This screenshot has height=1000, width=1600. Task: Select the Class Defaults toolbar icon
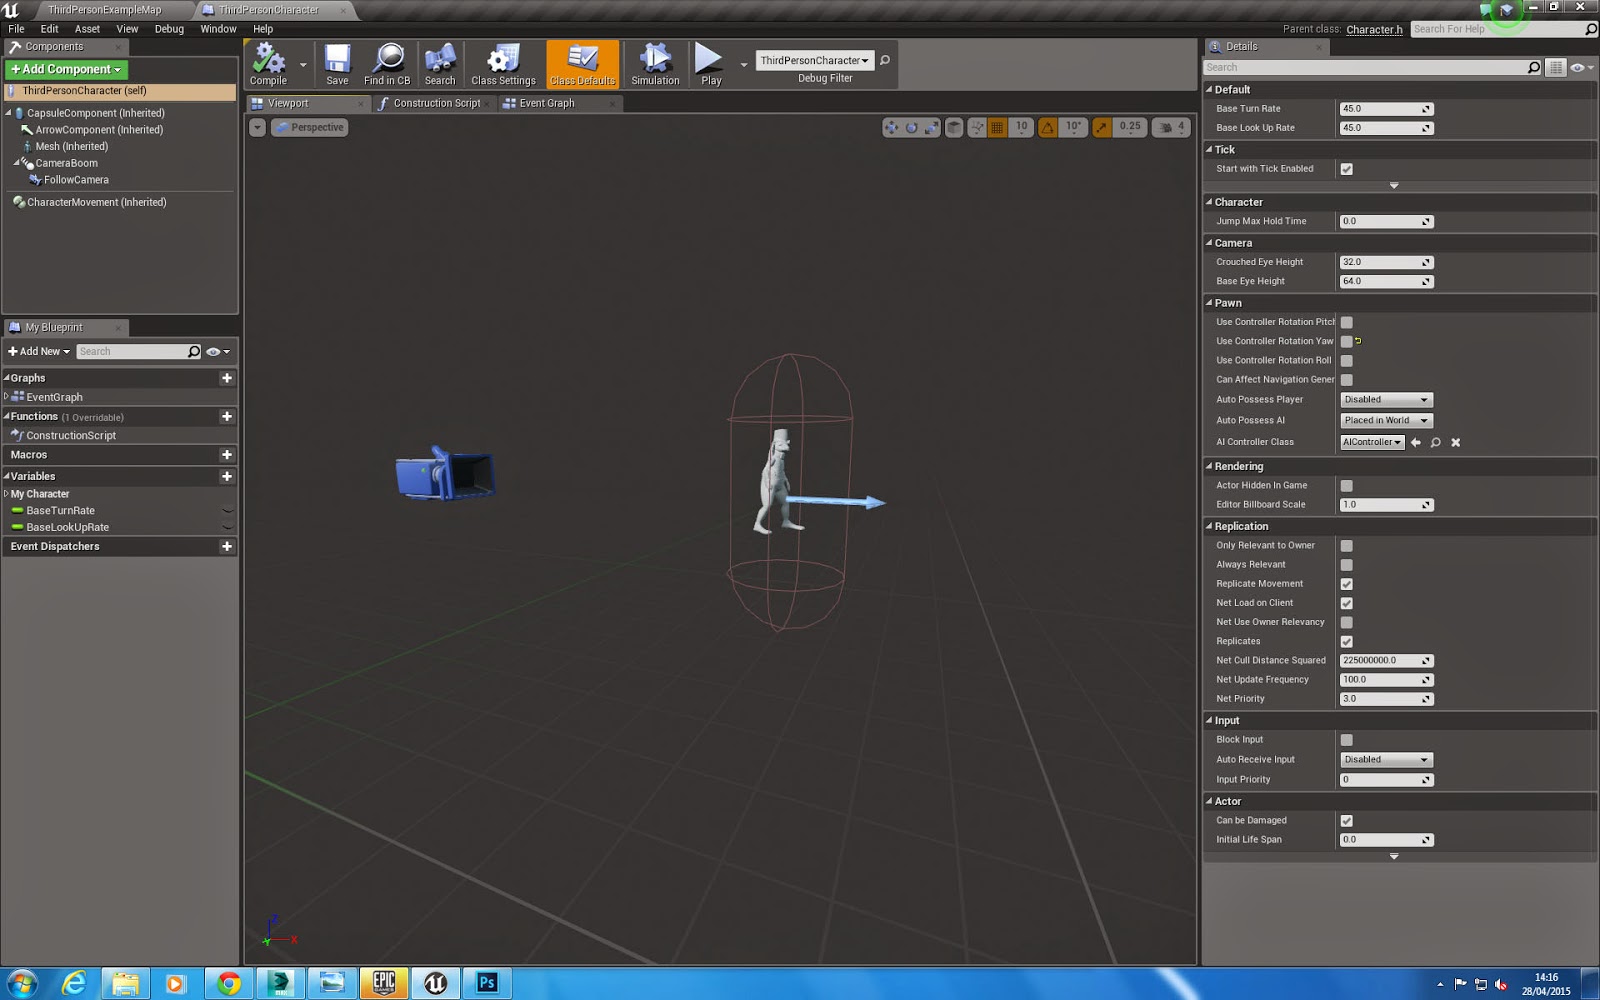click(x=582, y=64)
